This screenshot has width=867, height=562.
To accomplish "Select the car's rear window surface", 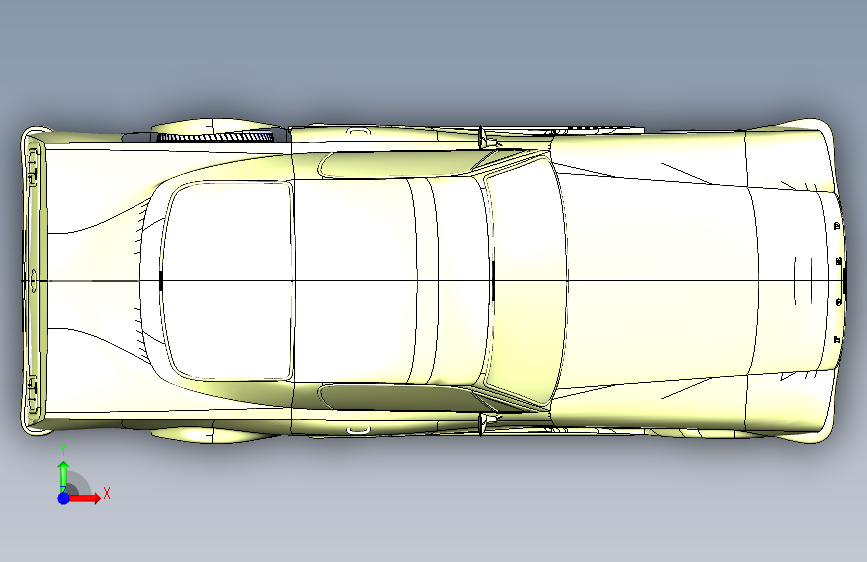I will click(227, 281).
